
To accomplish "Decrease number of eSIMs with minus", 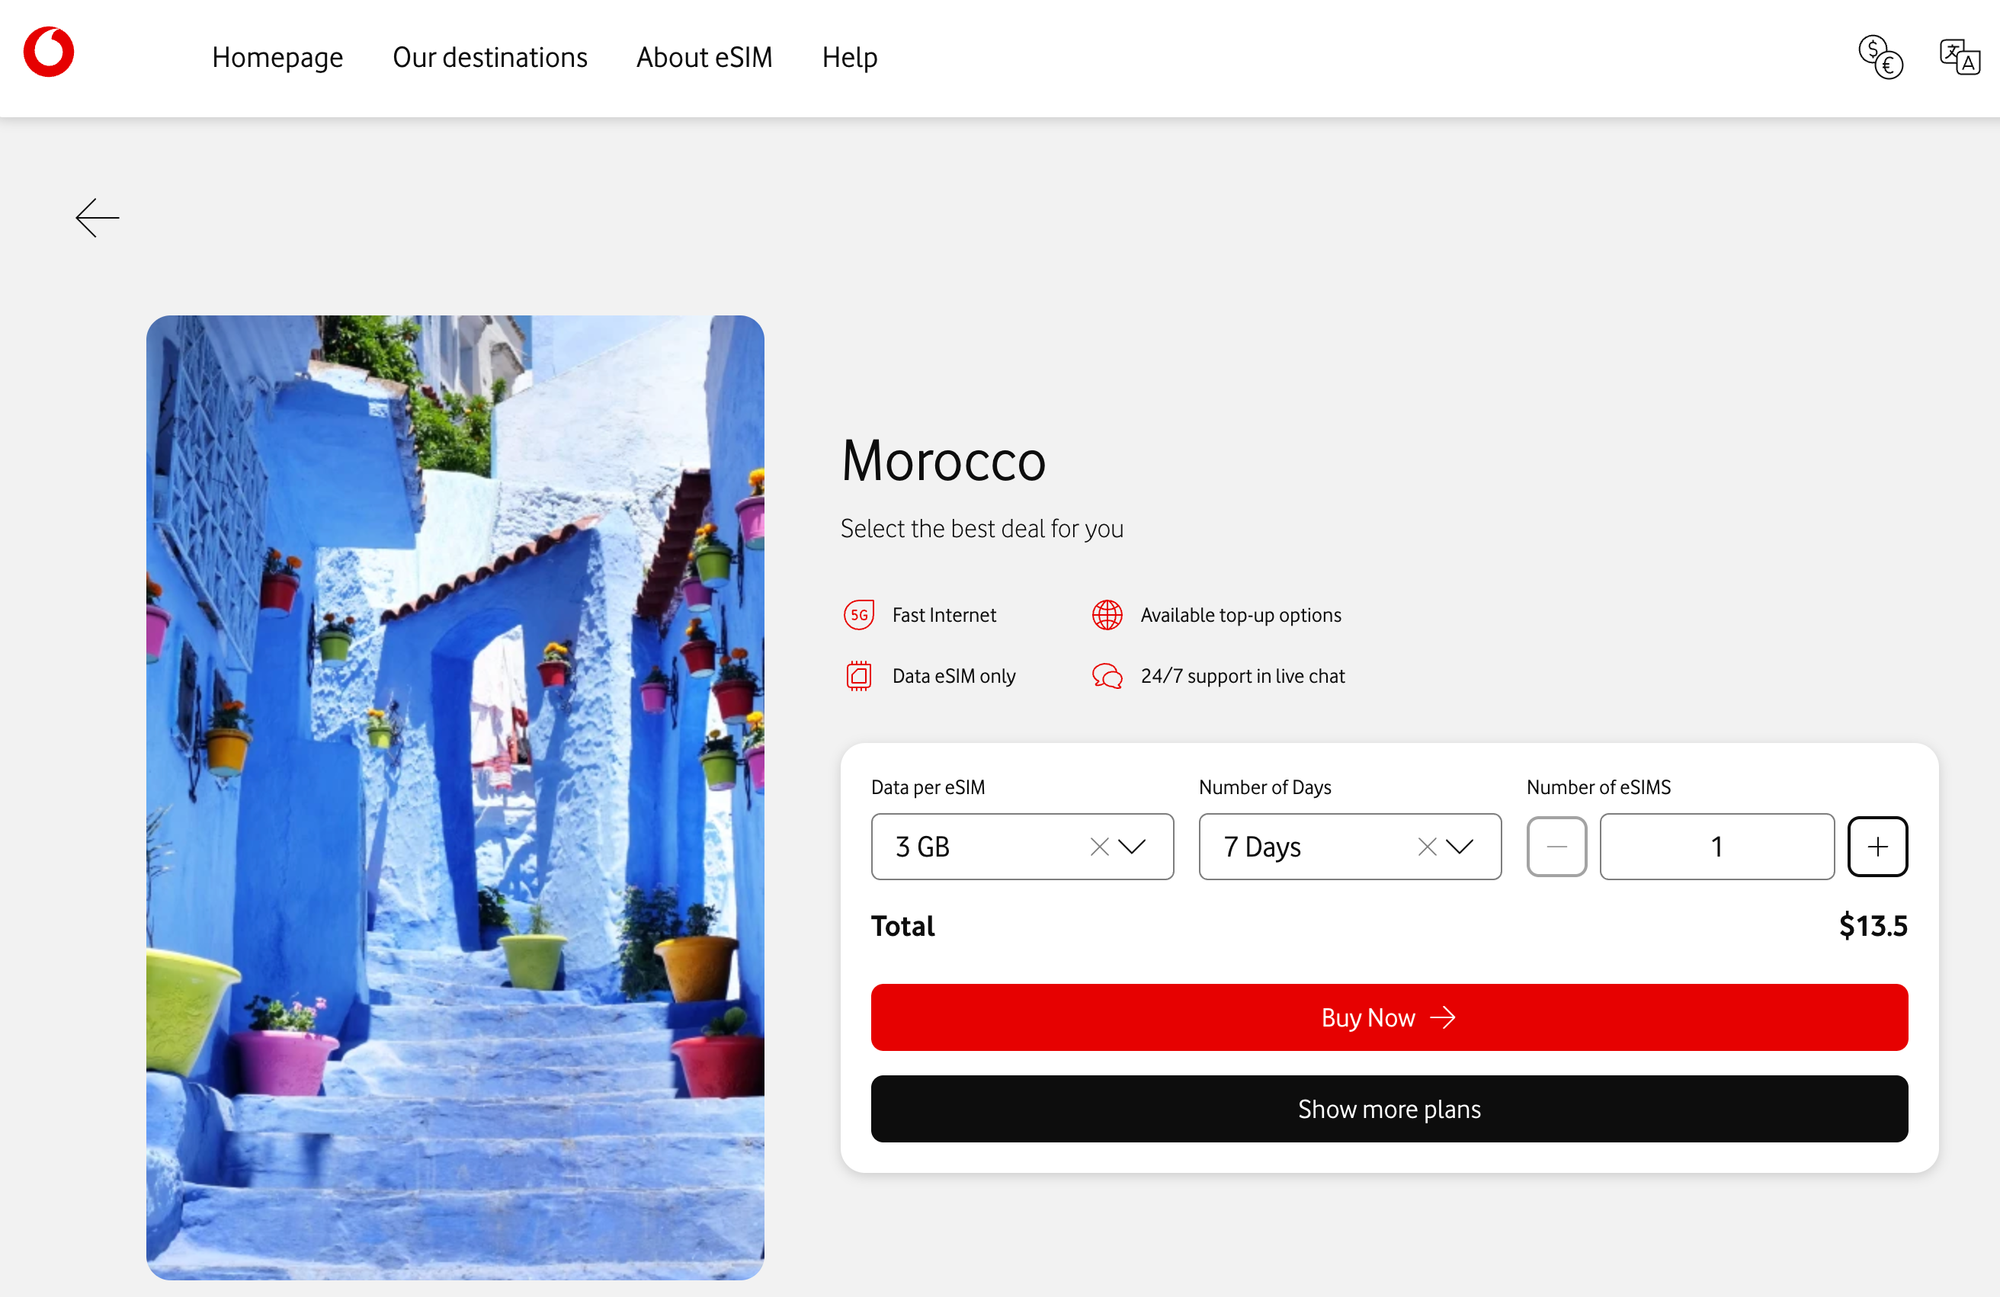I will 1556,847.
